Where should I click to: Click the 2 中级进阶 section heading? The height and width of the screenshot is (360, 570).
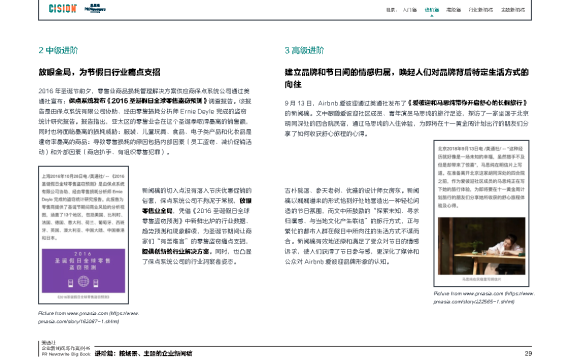pos(58,50)
